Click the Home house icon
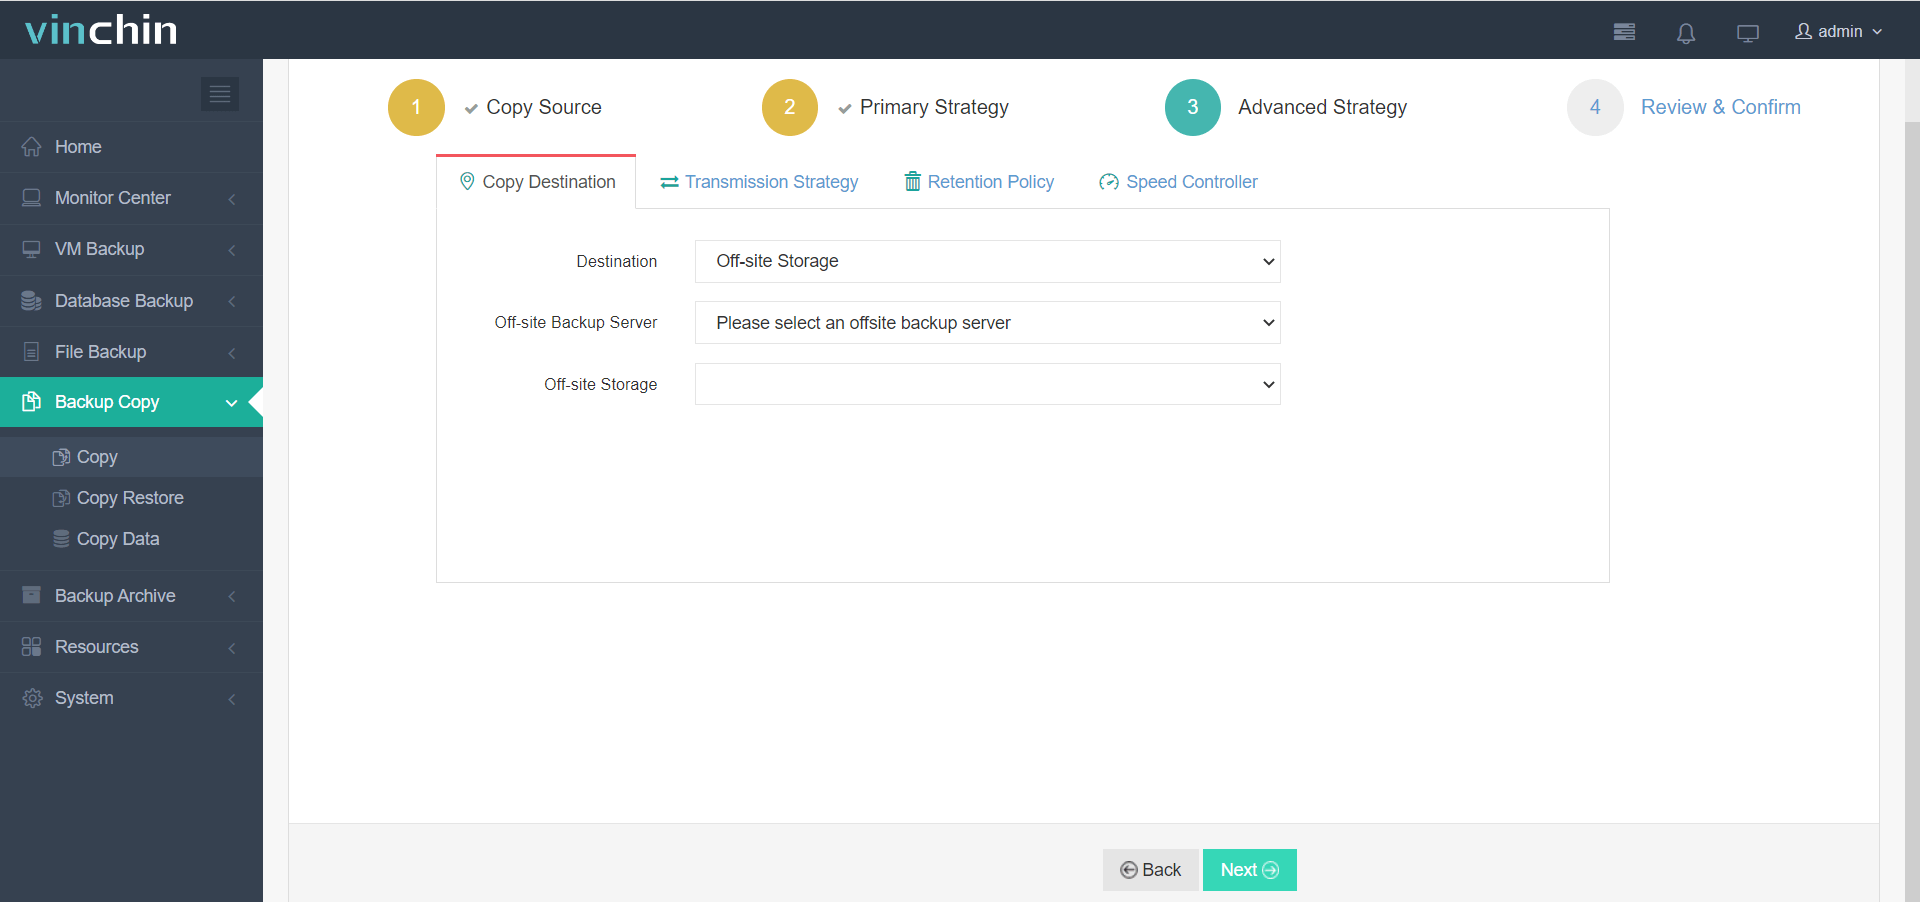The width and height of the screenshot is (1920, 902). pos(32,147)
